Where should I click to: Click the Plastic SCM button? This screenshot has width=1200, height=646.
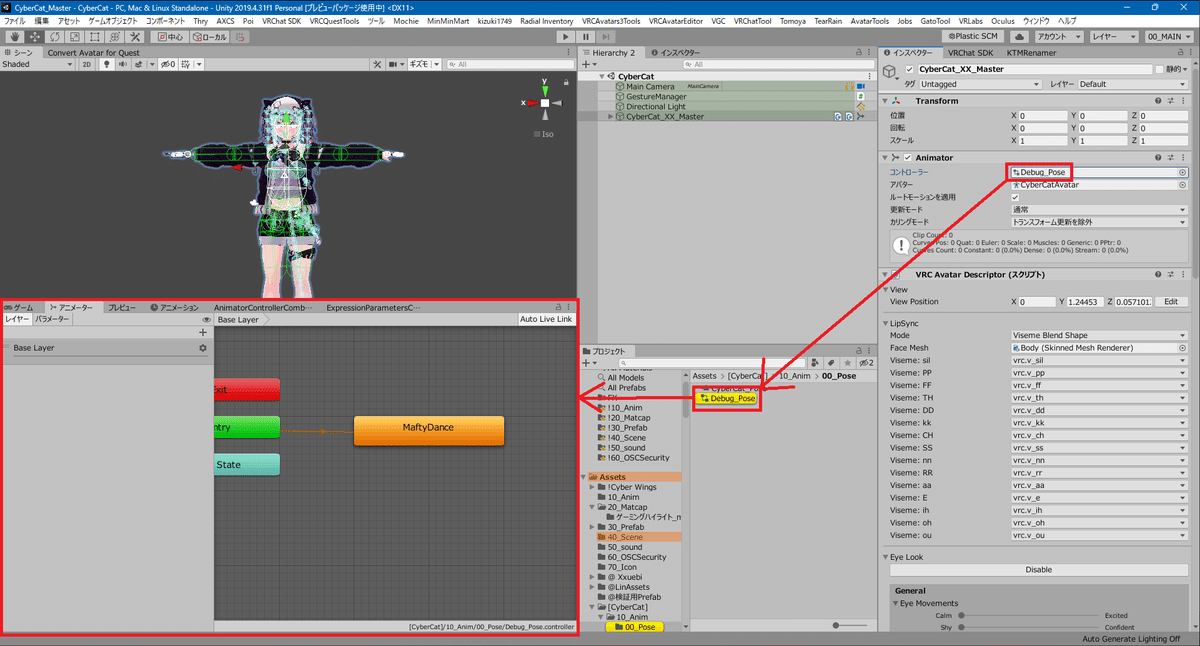(x=972, y=36)
